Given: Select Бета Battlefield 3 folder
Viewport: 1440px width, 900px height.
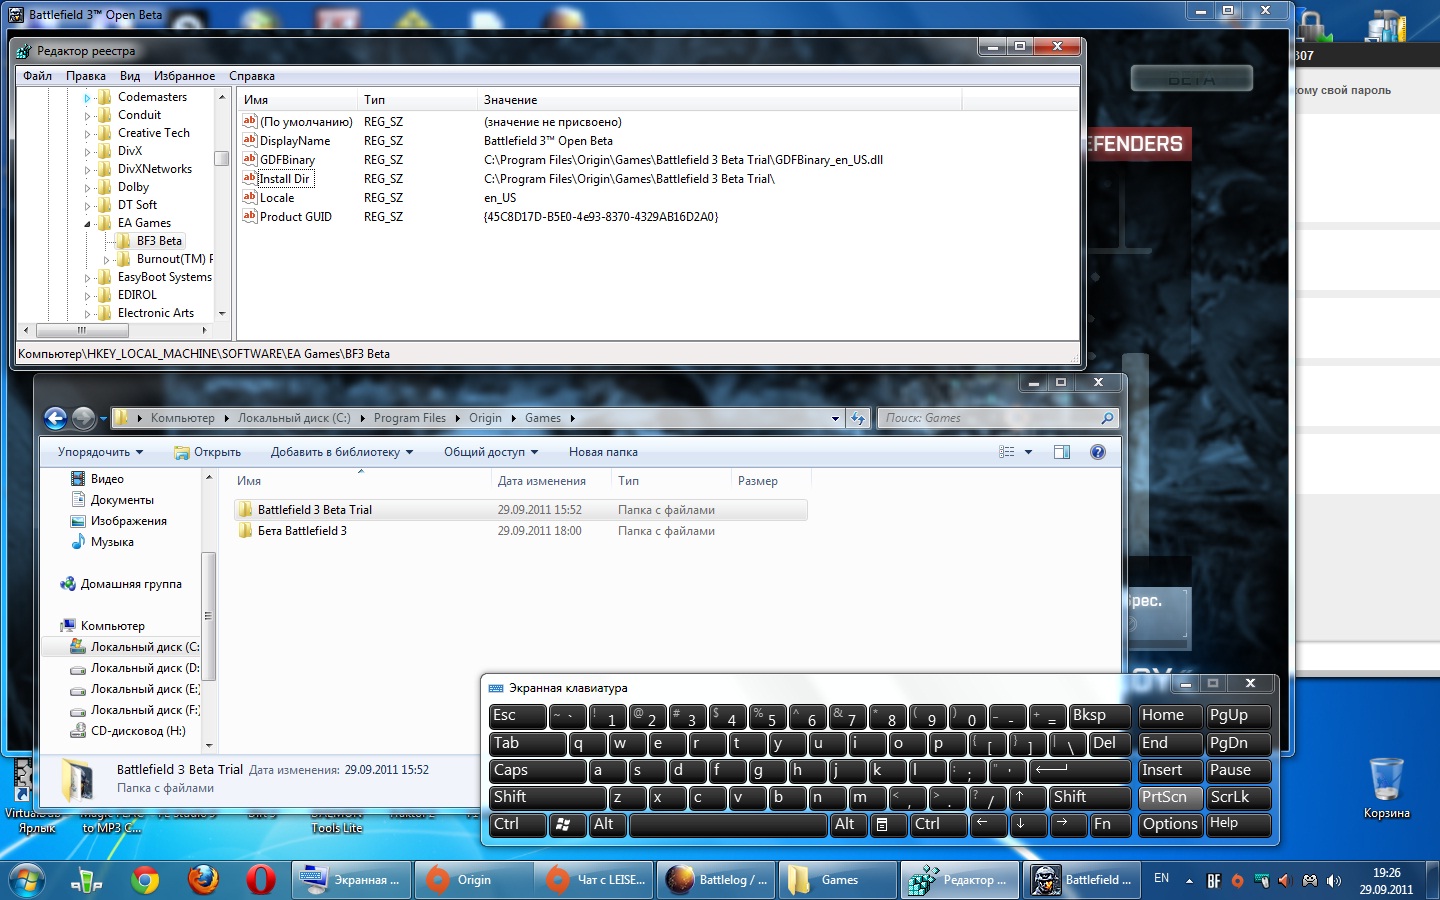Looking at the screenshot, I should pyautogui.click(x=520, y=531).
